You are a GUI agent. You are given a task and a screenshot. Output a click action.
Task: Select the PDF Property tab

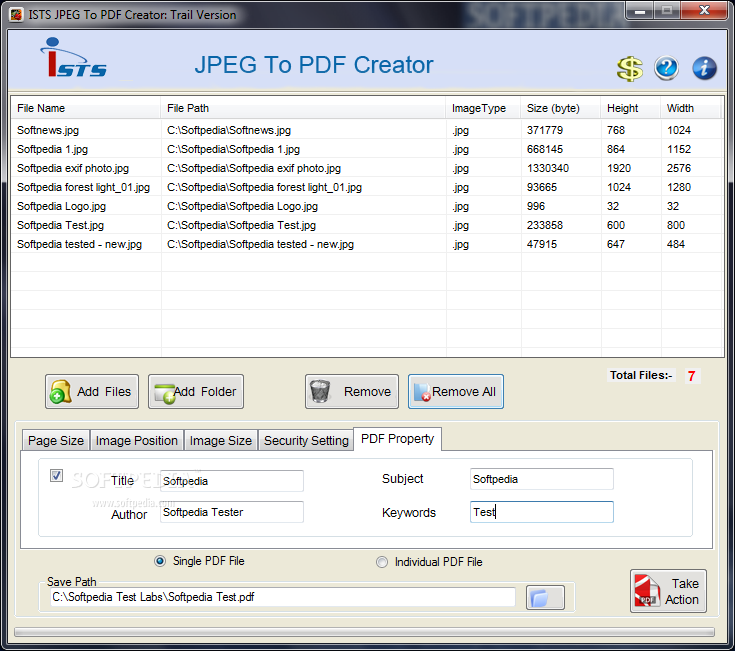coord(398,439)
